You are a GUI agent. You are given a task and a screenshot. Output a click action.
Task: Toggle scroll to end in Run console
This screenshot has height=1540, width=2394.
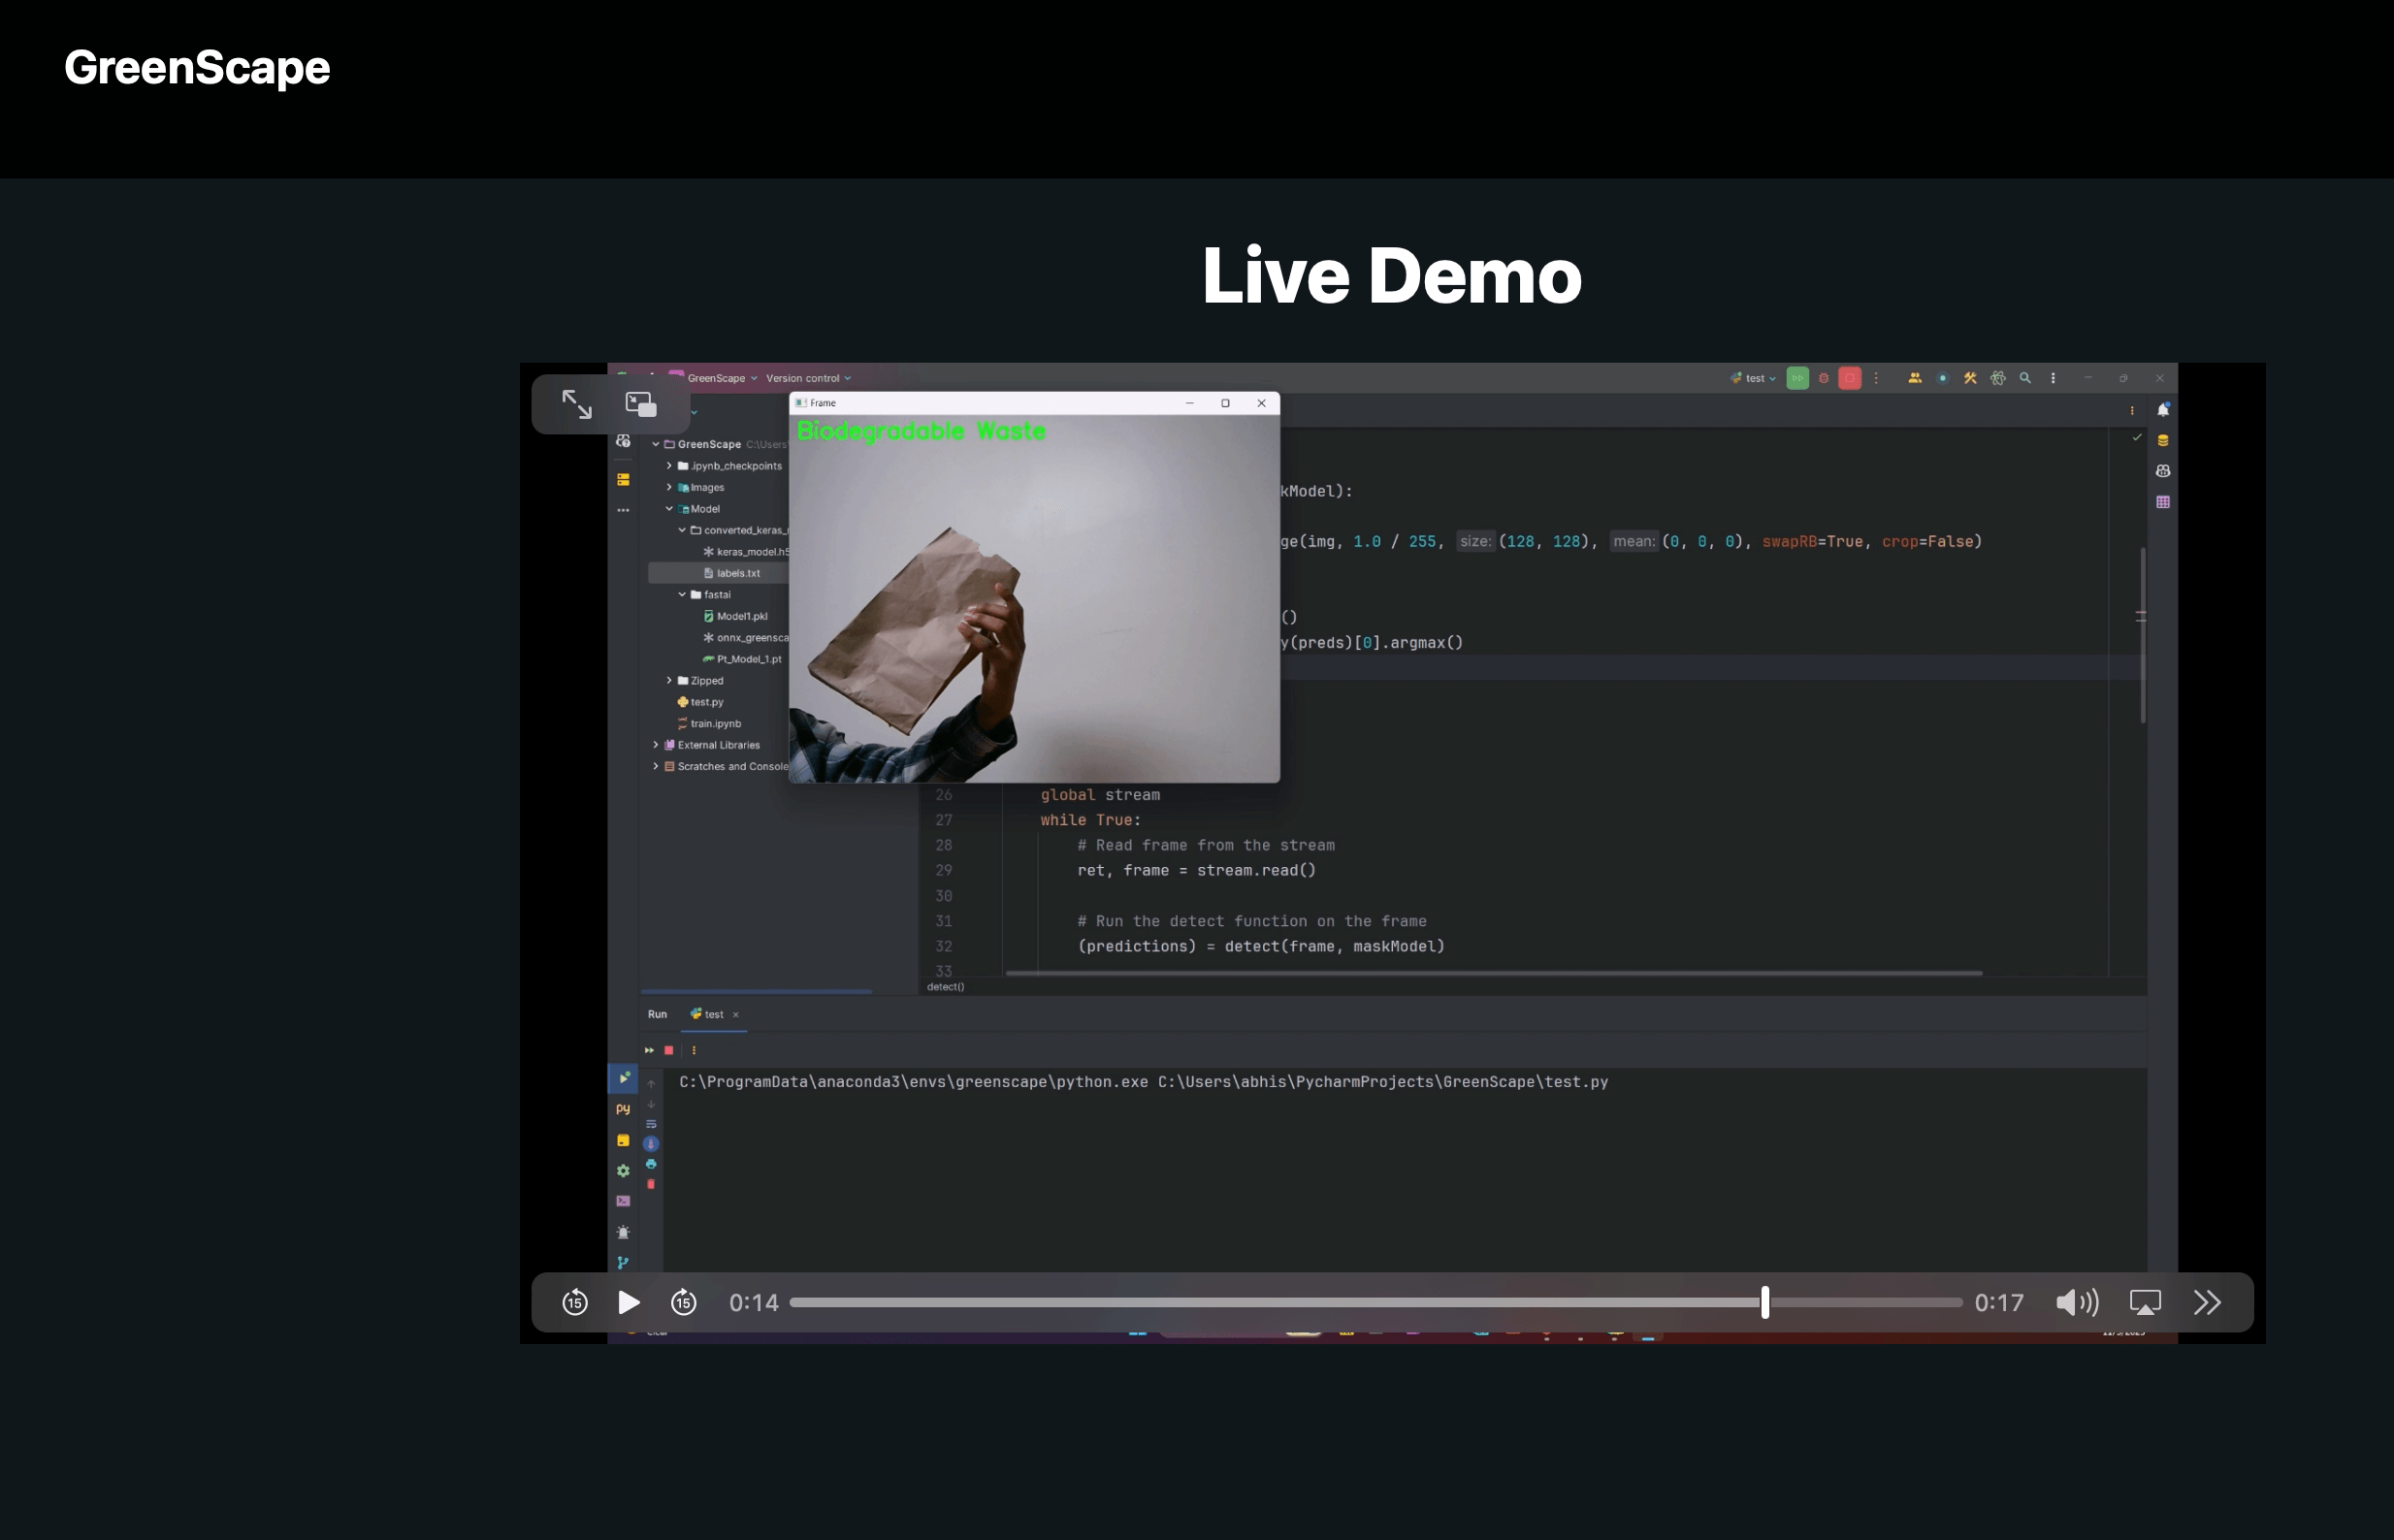pos(651,1144)
